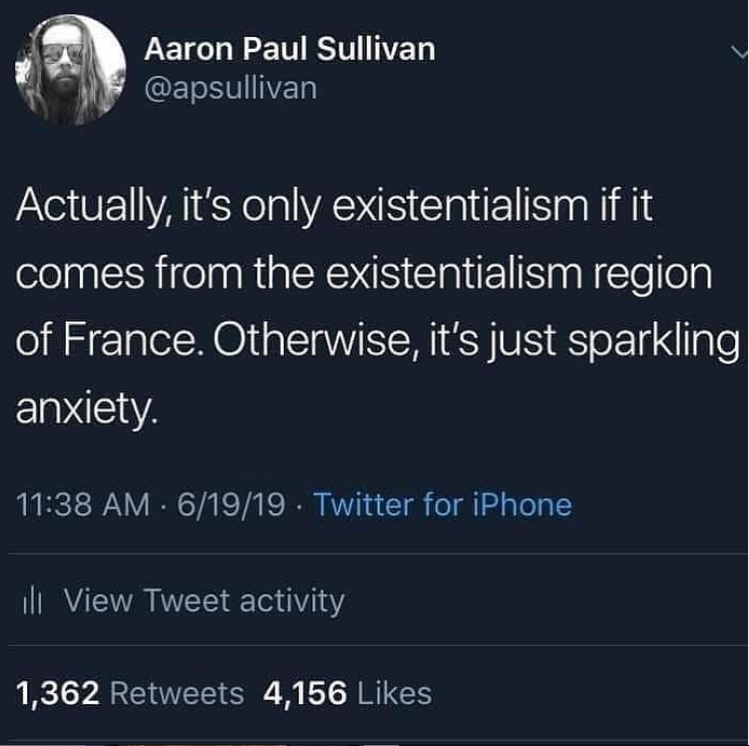Click the 4,156 likes count number

(x=305, y=693)
